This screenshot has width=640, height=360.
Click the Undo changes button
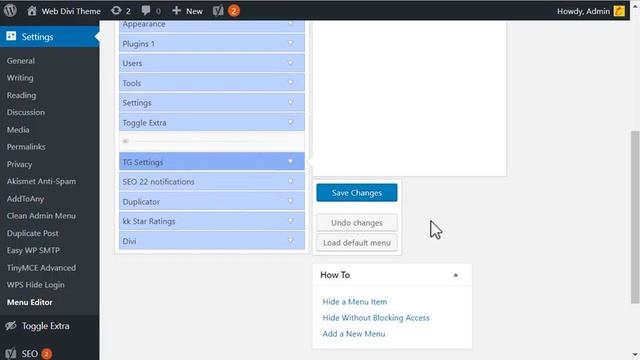point(357,223)
